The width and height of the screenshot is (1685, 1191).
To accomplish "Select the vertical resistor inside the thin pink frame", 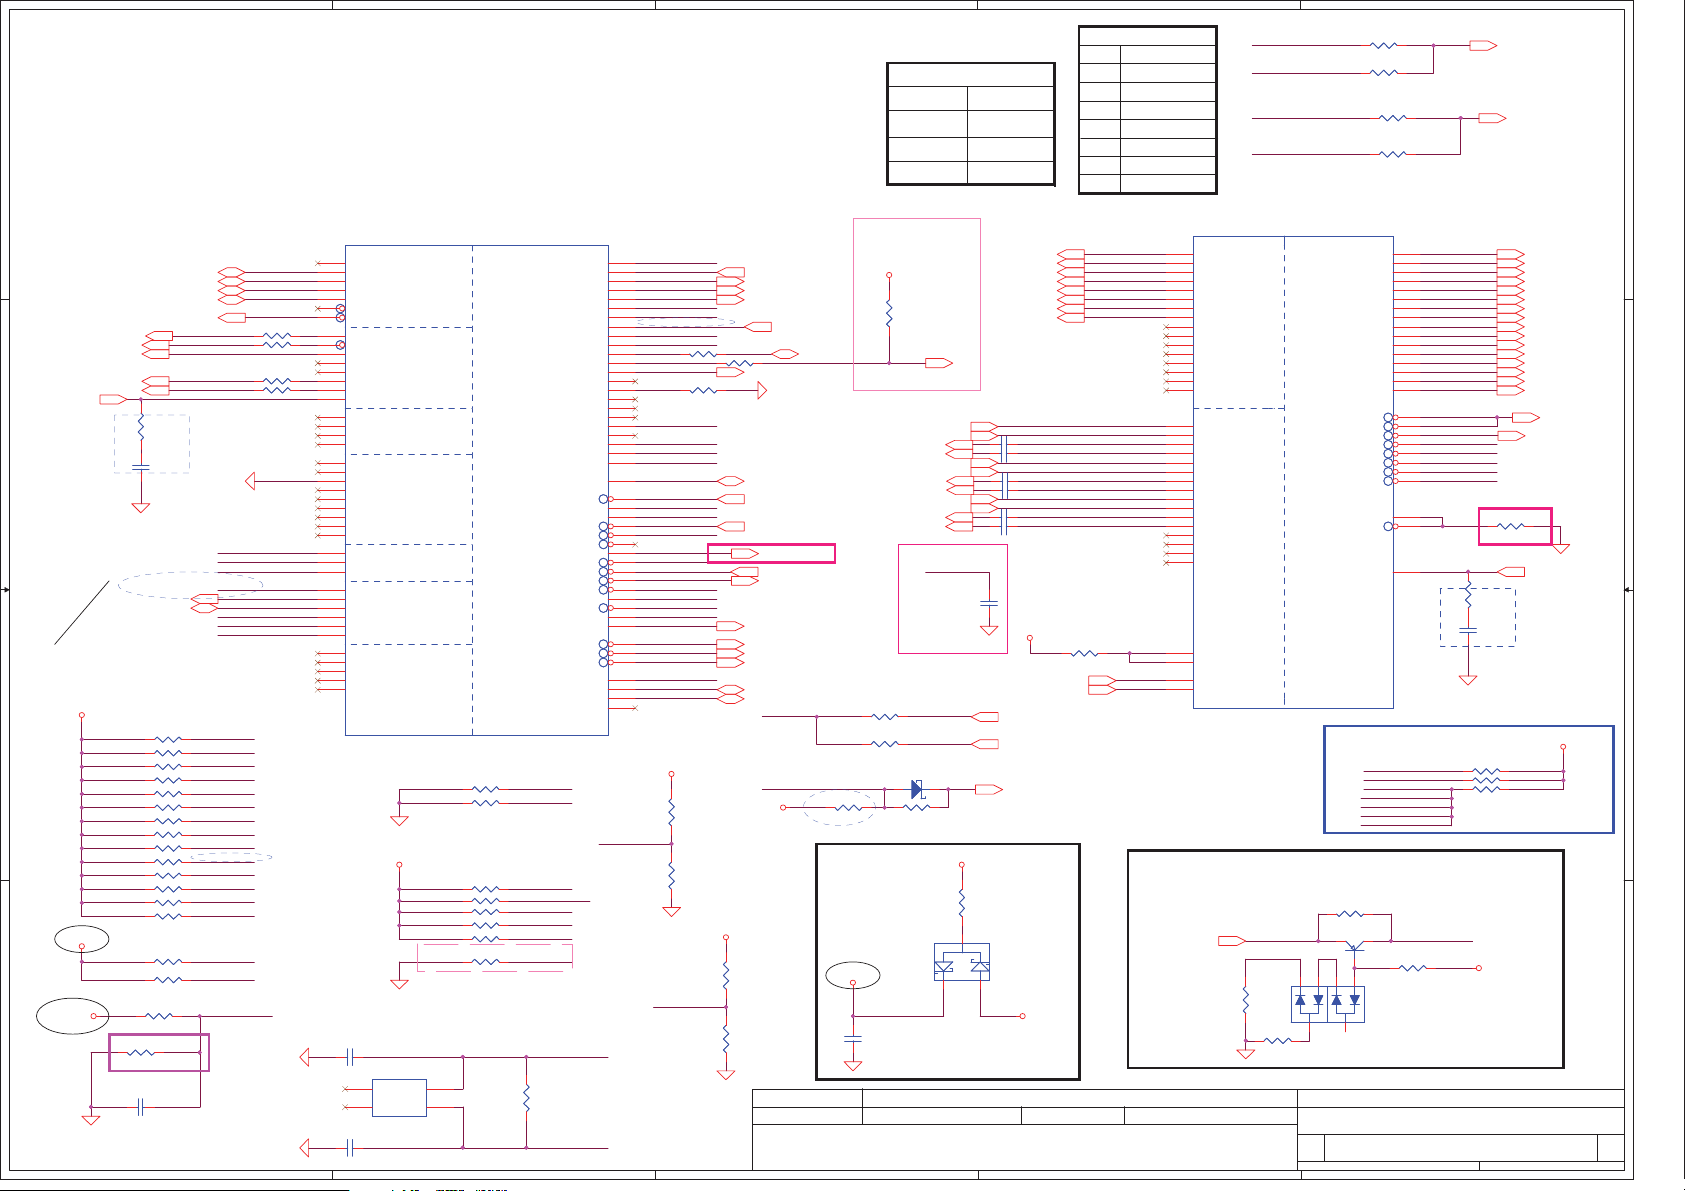I will [889, 315].
